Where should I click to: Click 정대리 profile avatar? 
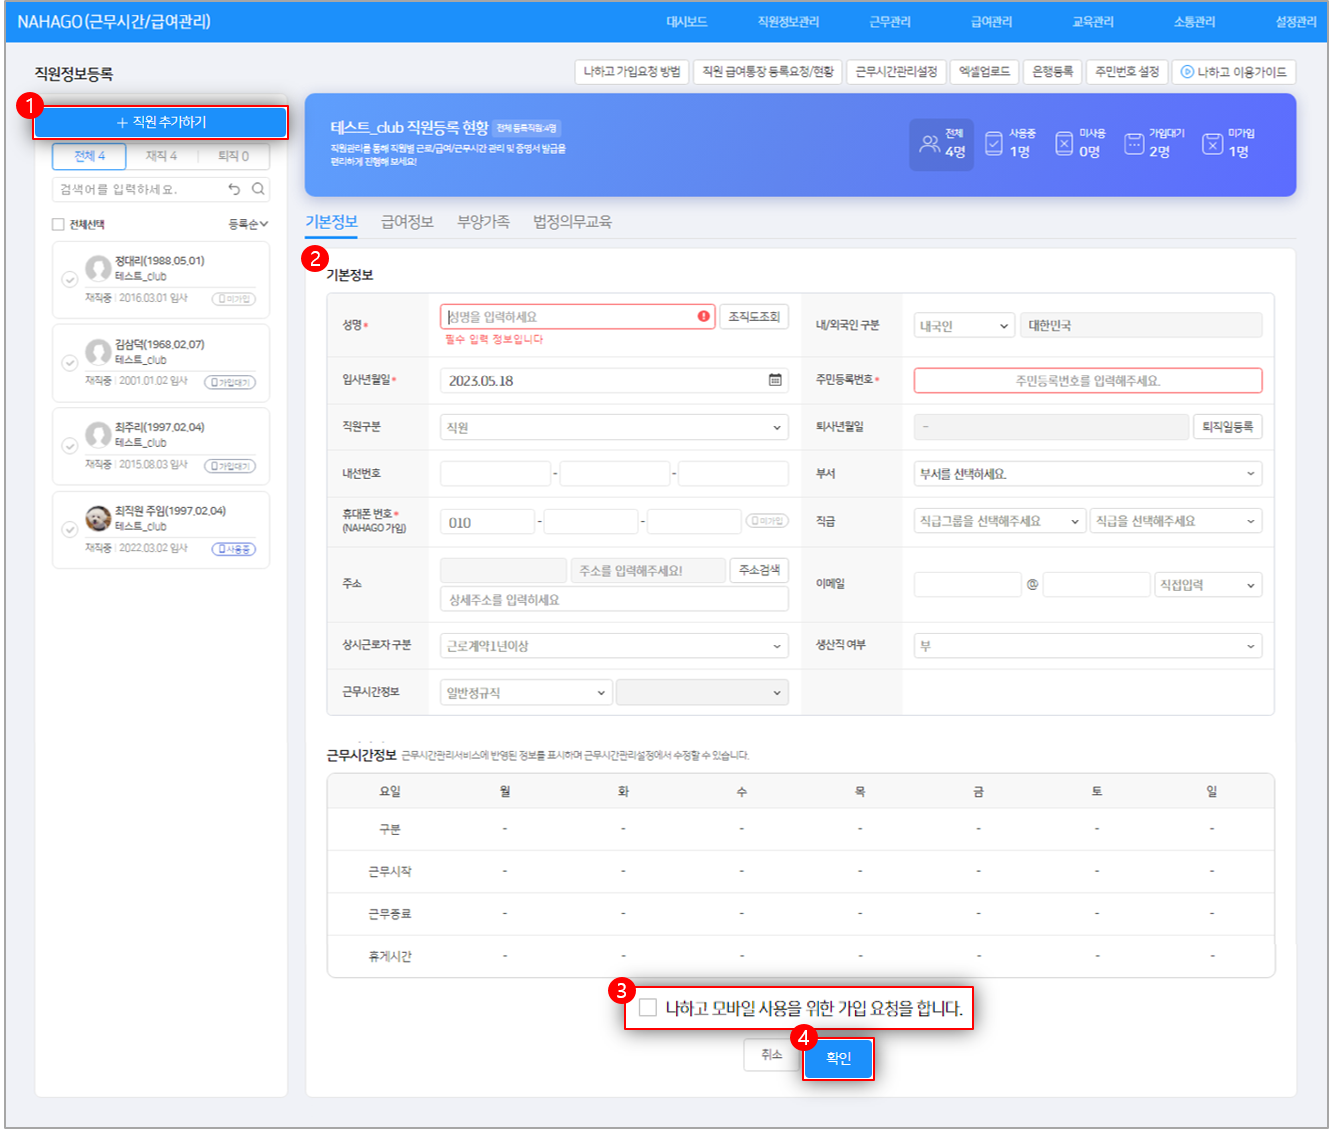pyautogui.click(x=98, y=268)
